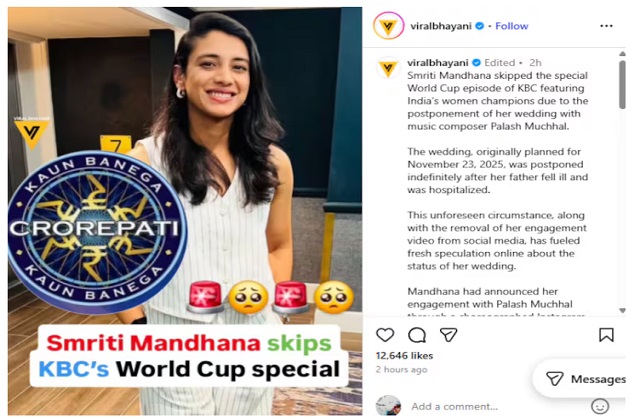The width and height of the screenshot is (640, 420).
Task: Open the emoji picker smiley icon
Action: click(x=600, y=407)
